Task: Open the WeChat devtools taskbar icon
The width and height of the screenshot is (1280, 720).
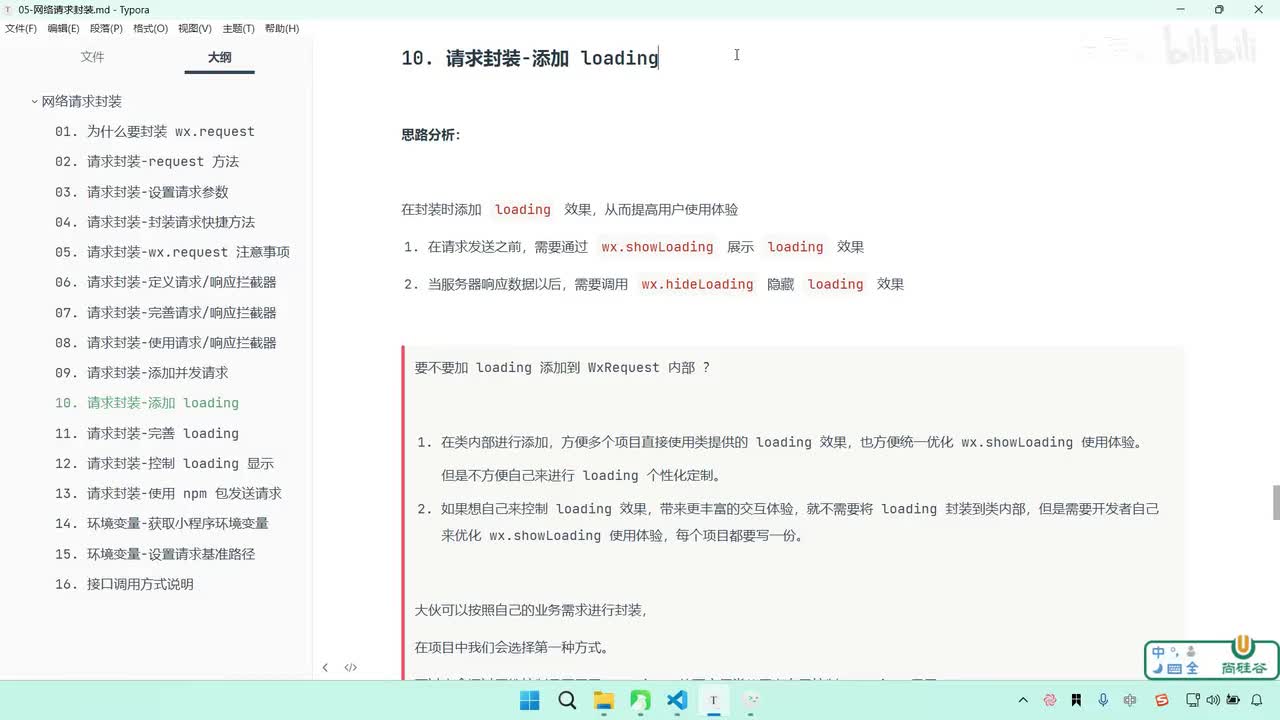Action: (x=750, y=700)
